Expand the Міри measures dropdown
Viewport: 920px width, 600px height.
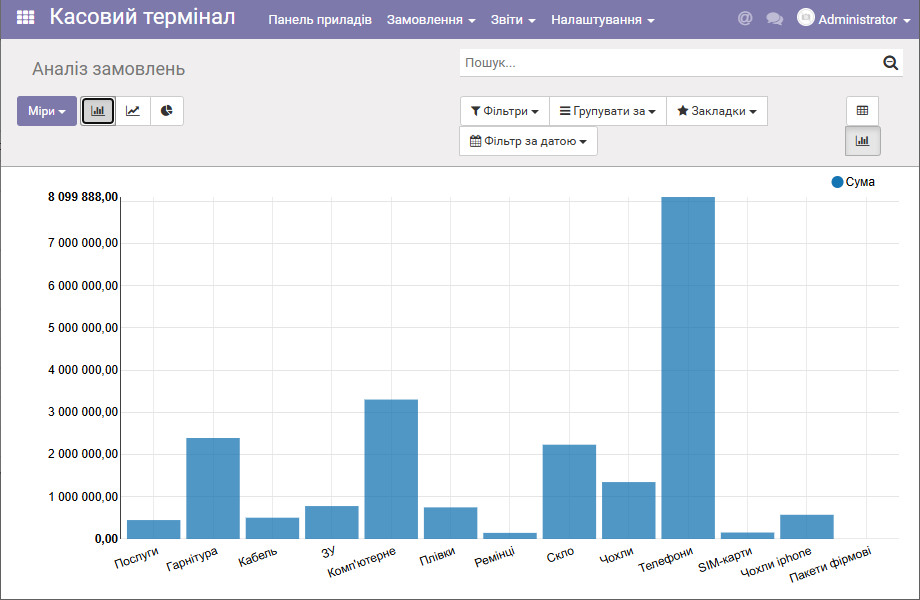pyautogui.click(x=47, y=111)
